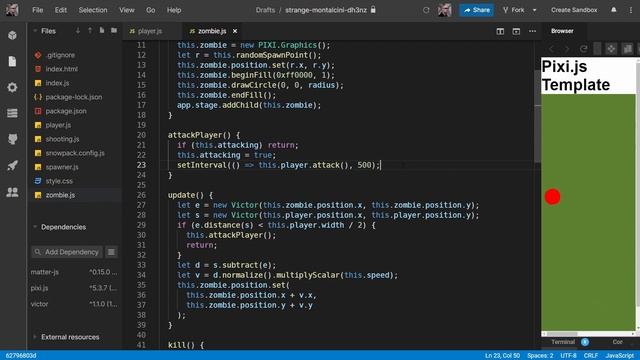
Task: Click the preview toolbar icon next to the four-dot icon
Action: pos(627,49)
